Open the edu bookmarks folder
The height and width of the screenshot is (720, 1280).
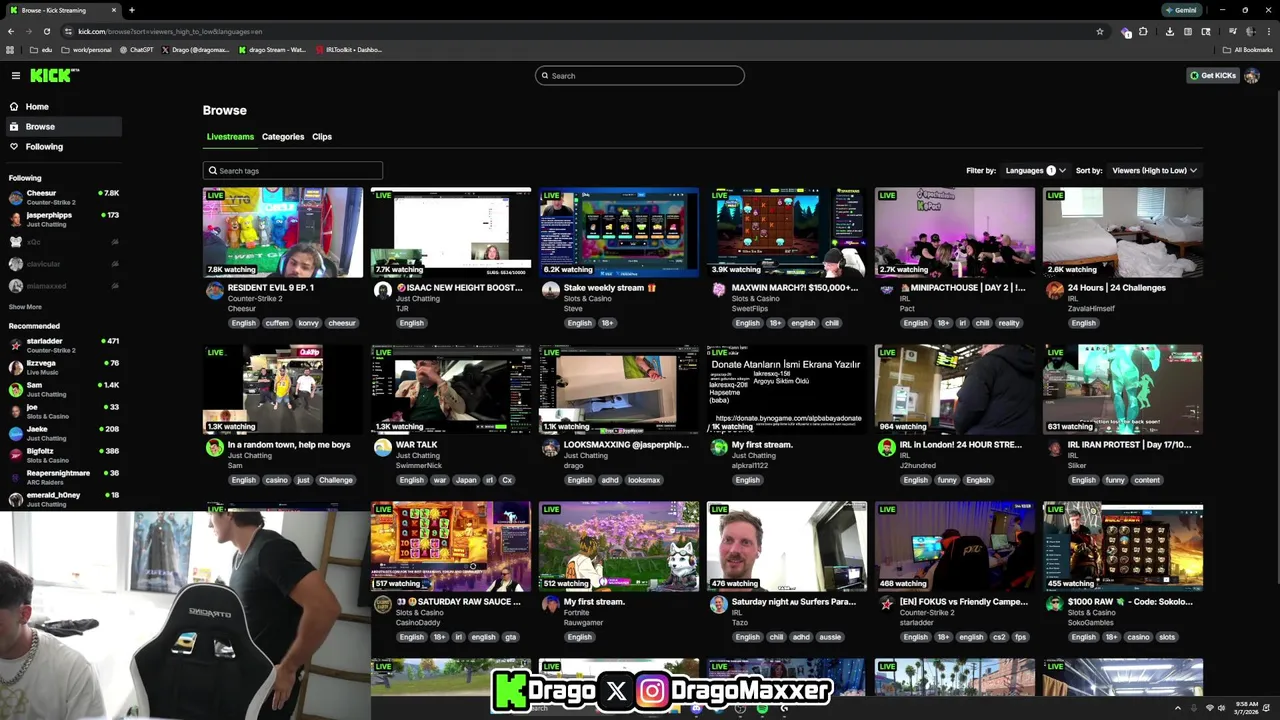click(x=41, y=49)
